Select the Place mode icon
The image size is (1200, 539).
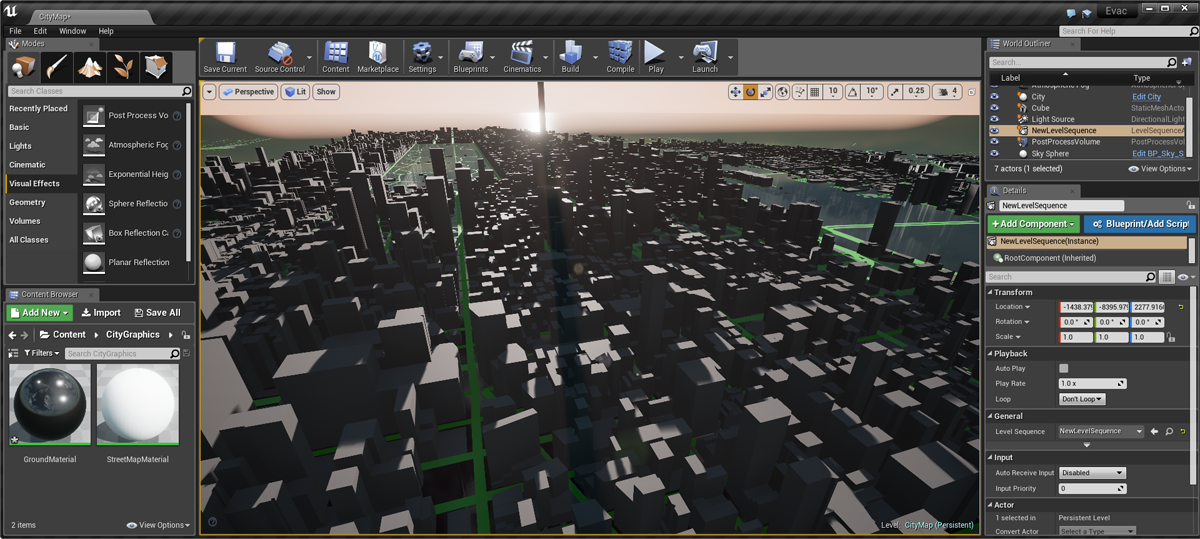[x=23, y=66]
